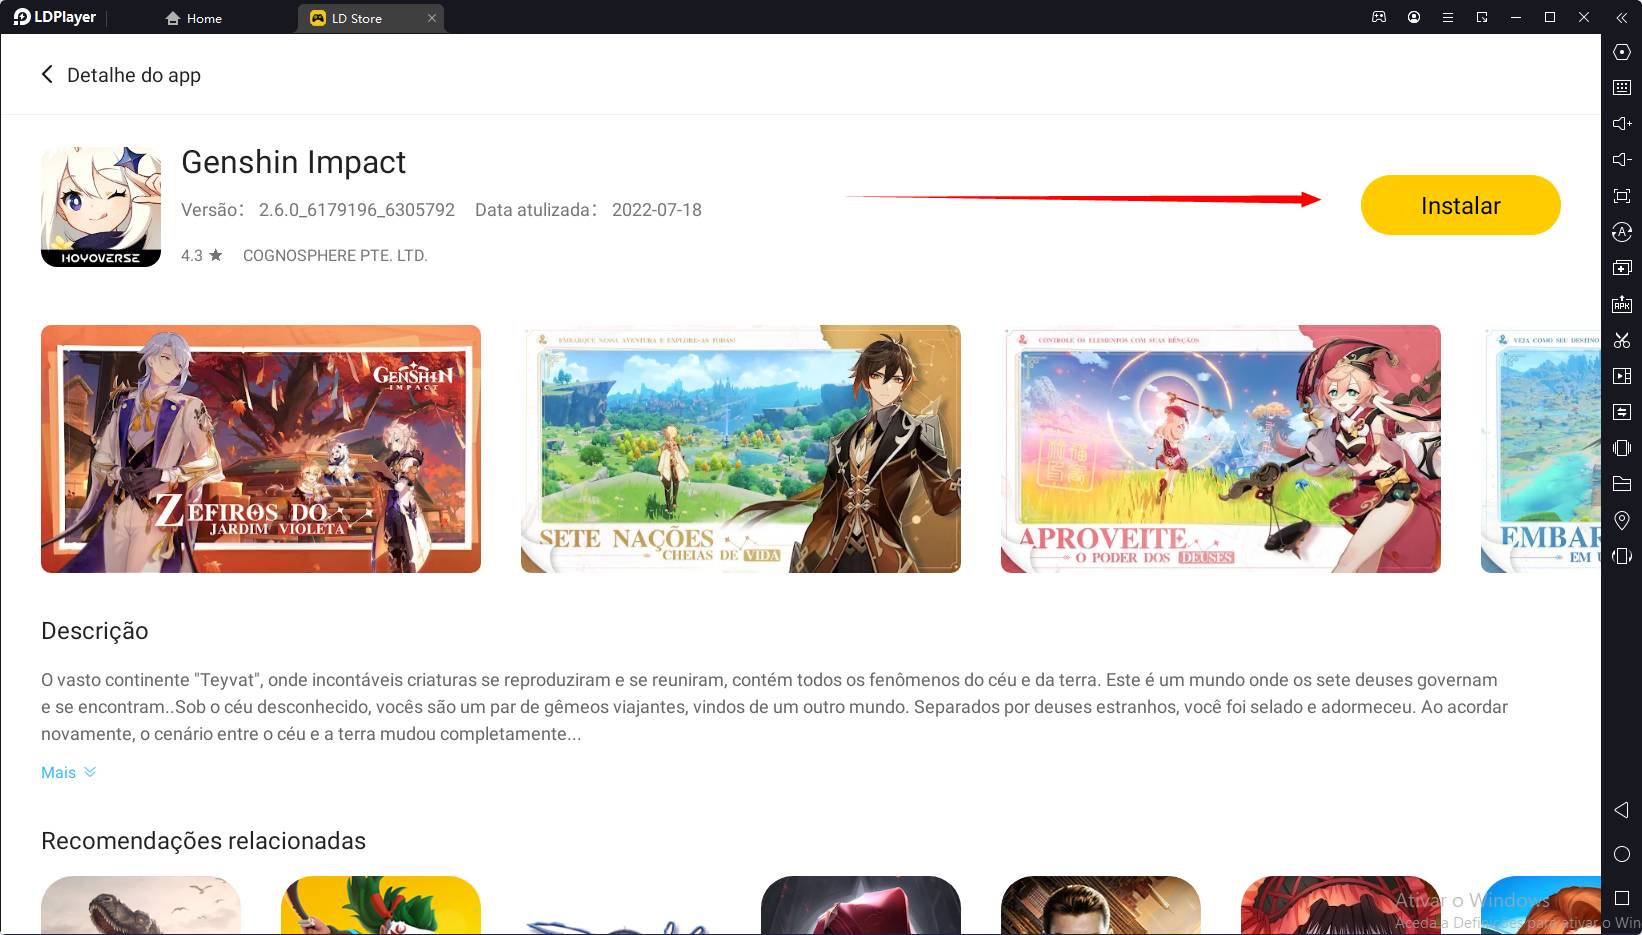Open the man-in-suit recommended app icon

click(1101, 905)
